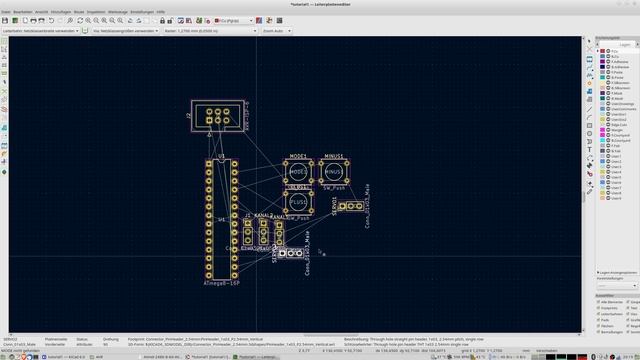Click the print icon in the toolbar
The height and width of the screenshot is (360, 640).
[x=33, y=20]
